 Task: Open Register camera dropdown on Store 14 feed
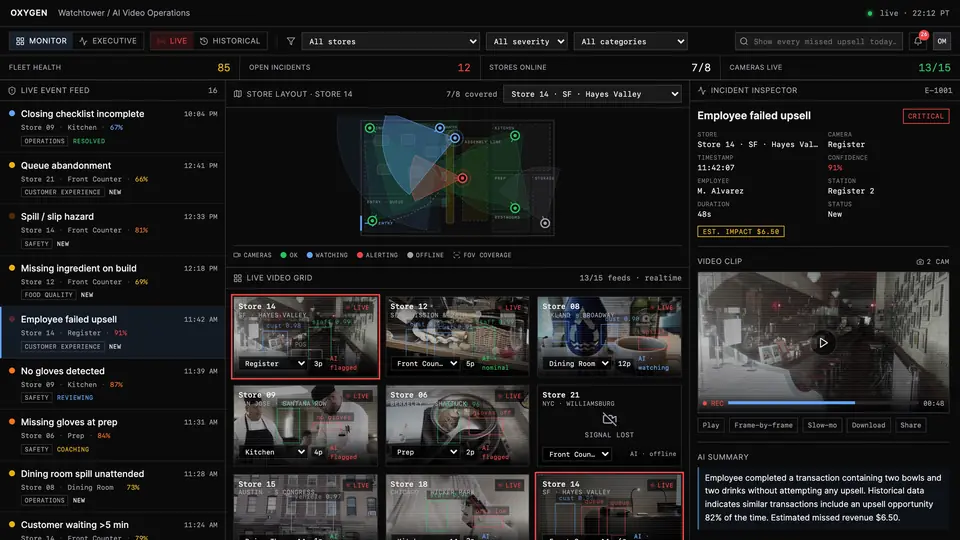coord(272,364)
